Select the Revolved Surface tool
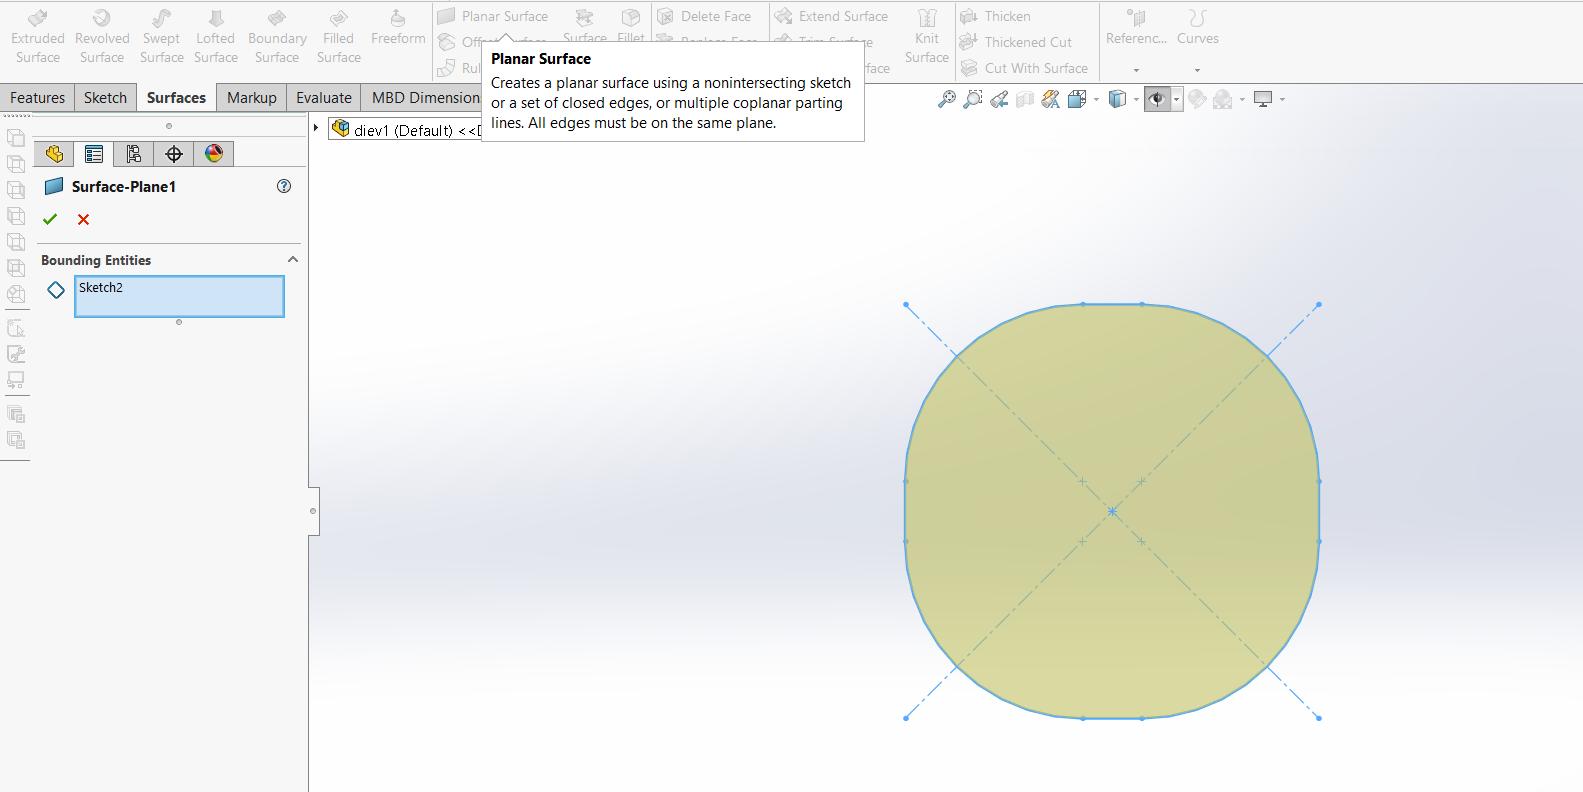The width and height of the screenshot is (1583, 792). tap(102, 37)
